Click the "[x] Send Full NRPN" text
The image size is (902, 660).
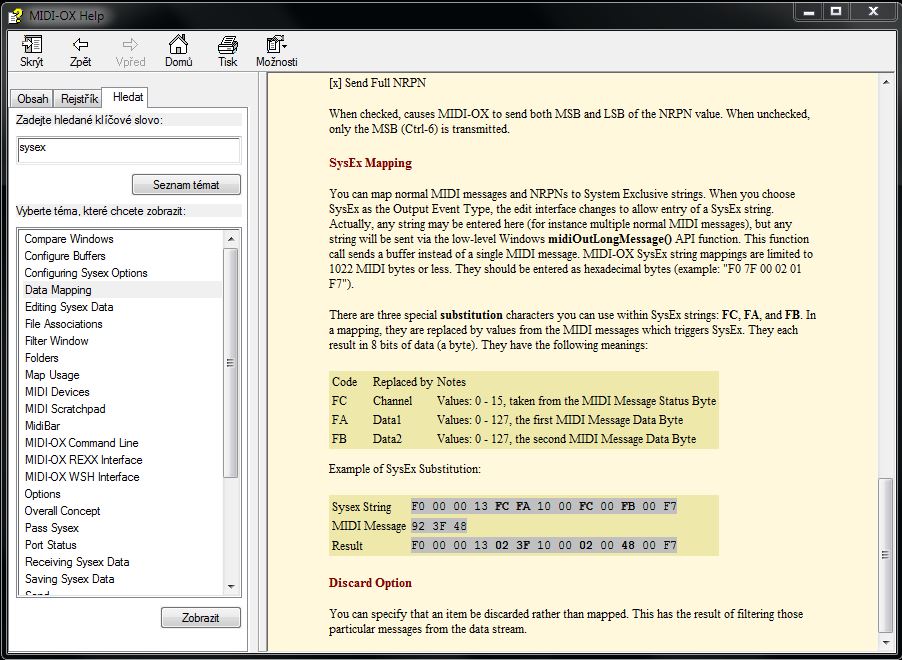coord(377,83)
